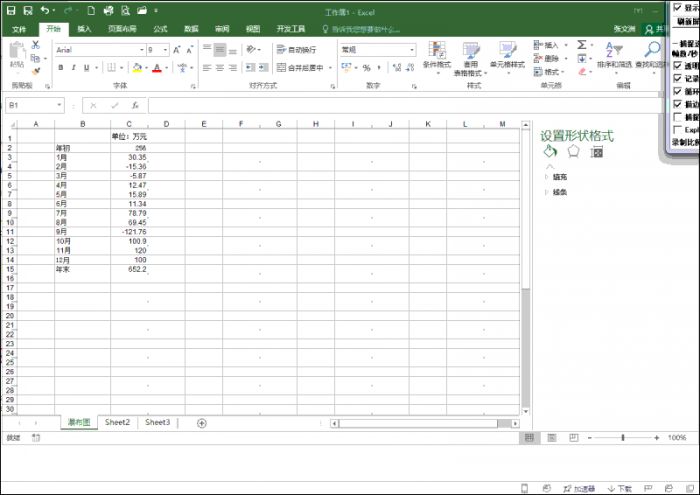700x495 pixels.
Task: Open the font size dropdown showing 9
Action: click(165, 50)
